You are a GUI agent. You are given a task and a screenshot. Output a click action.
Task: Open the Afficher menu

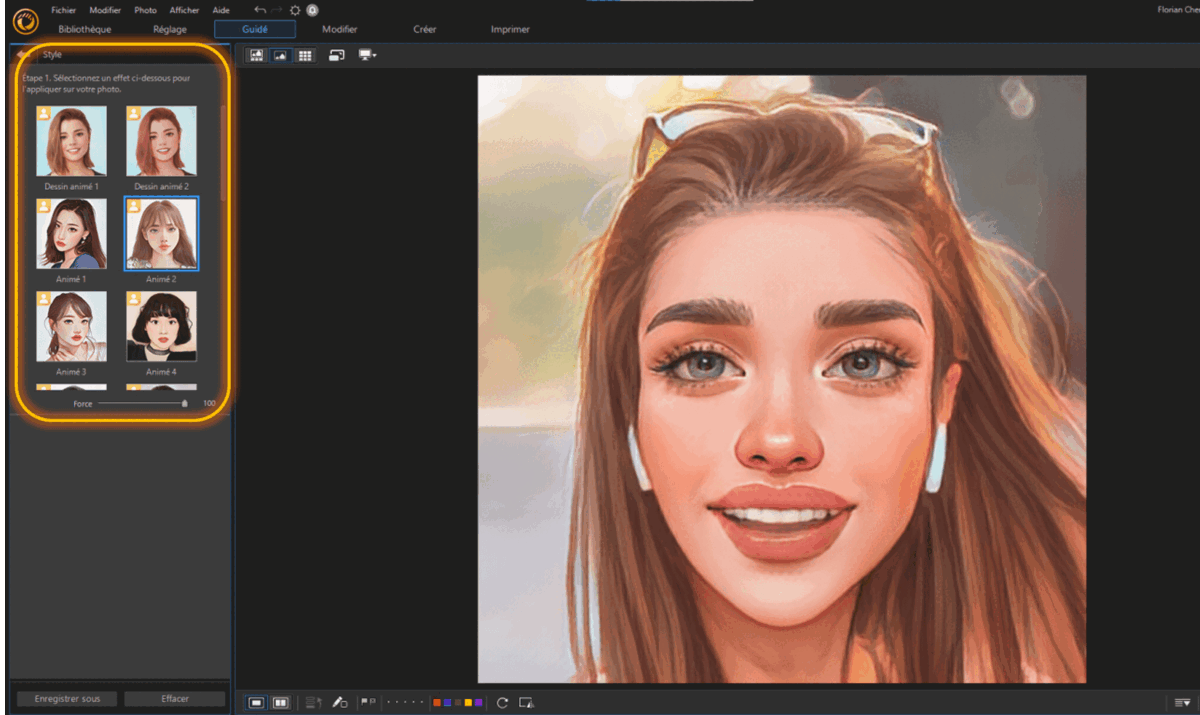click(184, 10)
